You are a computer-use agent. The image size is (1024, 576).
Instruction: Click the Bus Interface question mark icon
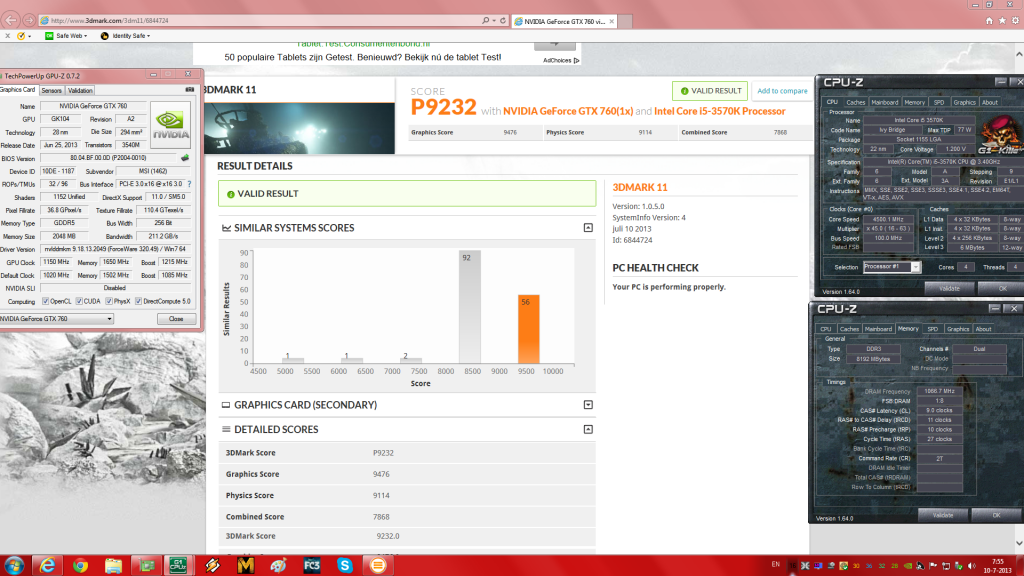point(189,184)
